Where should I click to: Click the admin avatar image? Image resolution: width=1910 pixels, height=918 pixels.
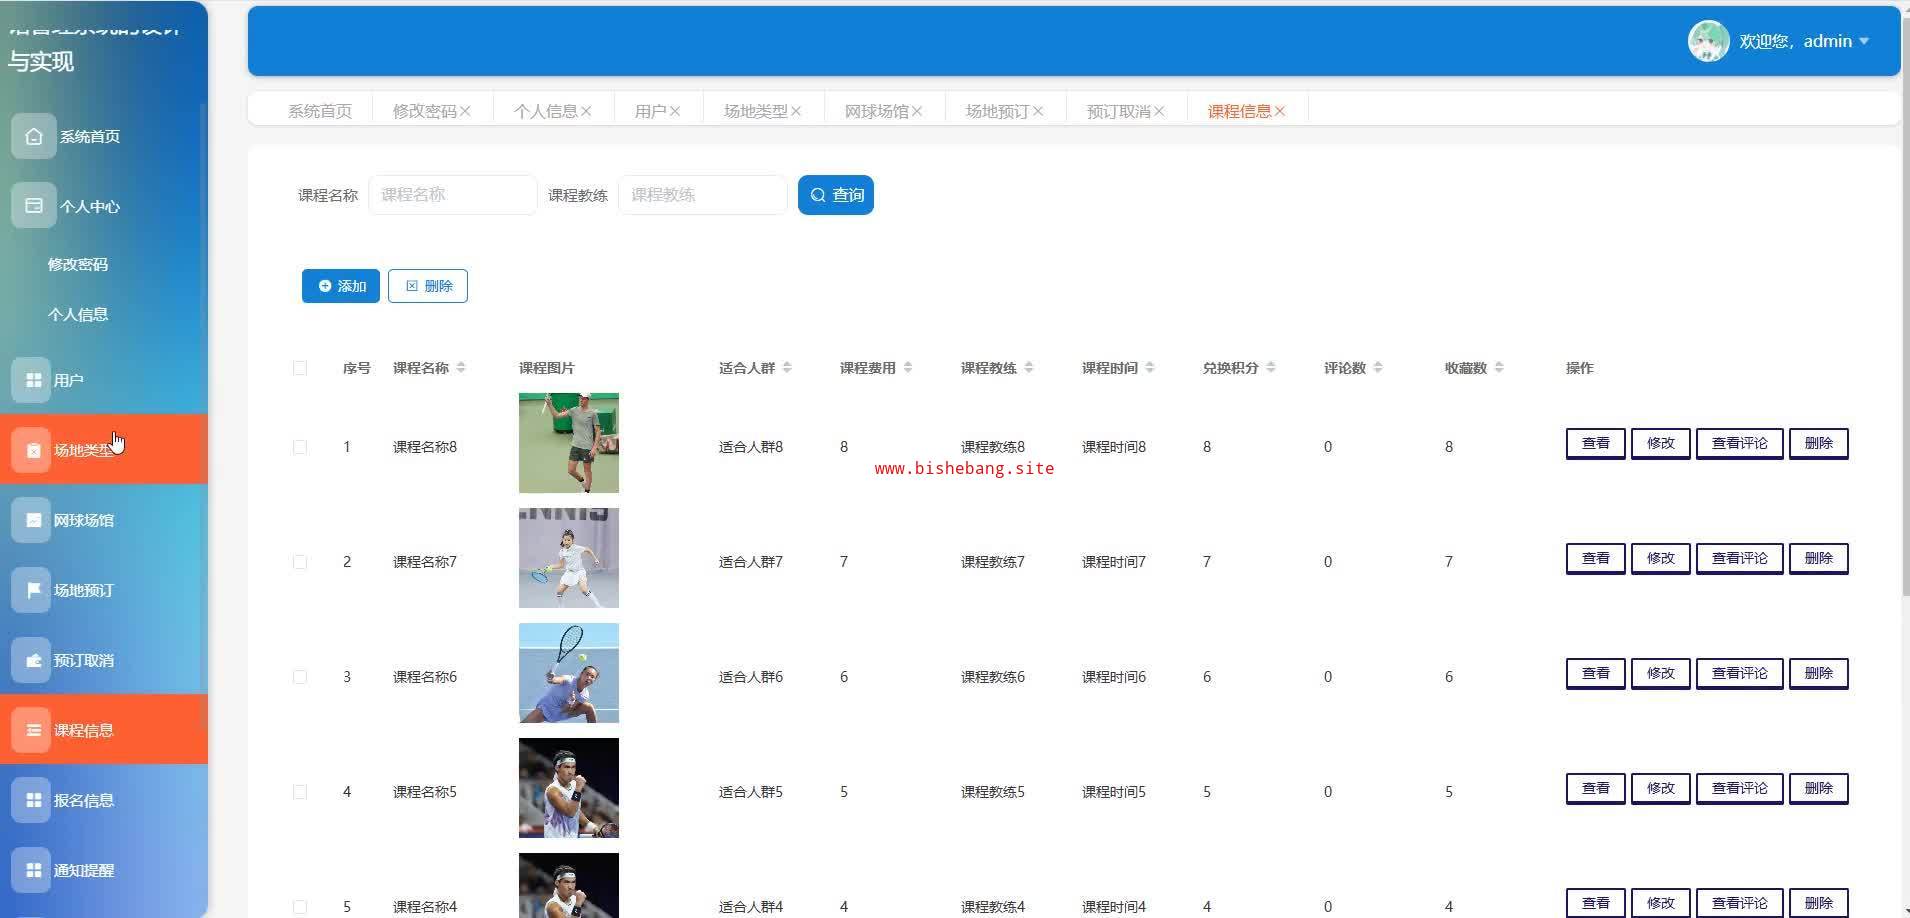click(x=1708, y=41)
